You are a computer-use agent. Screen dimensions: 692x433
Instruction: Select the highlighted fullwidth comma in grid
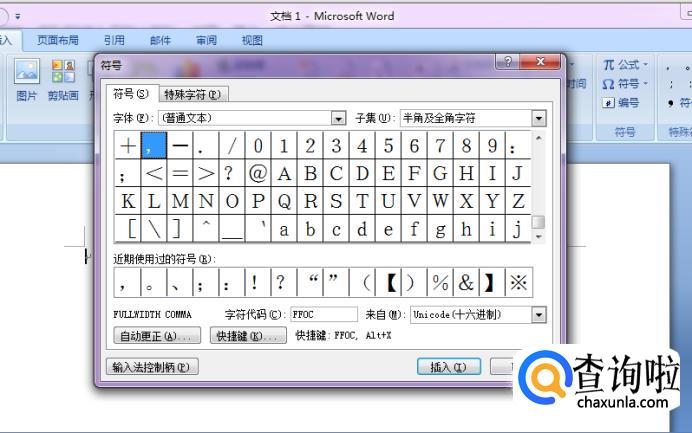coord(154,146)
